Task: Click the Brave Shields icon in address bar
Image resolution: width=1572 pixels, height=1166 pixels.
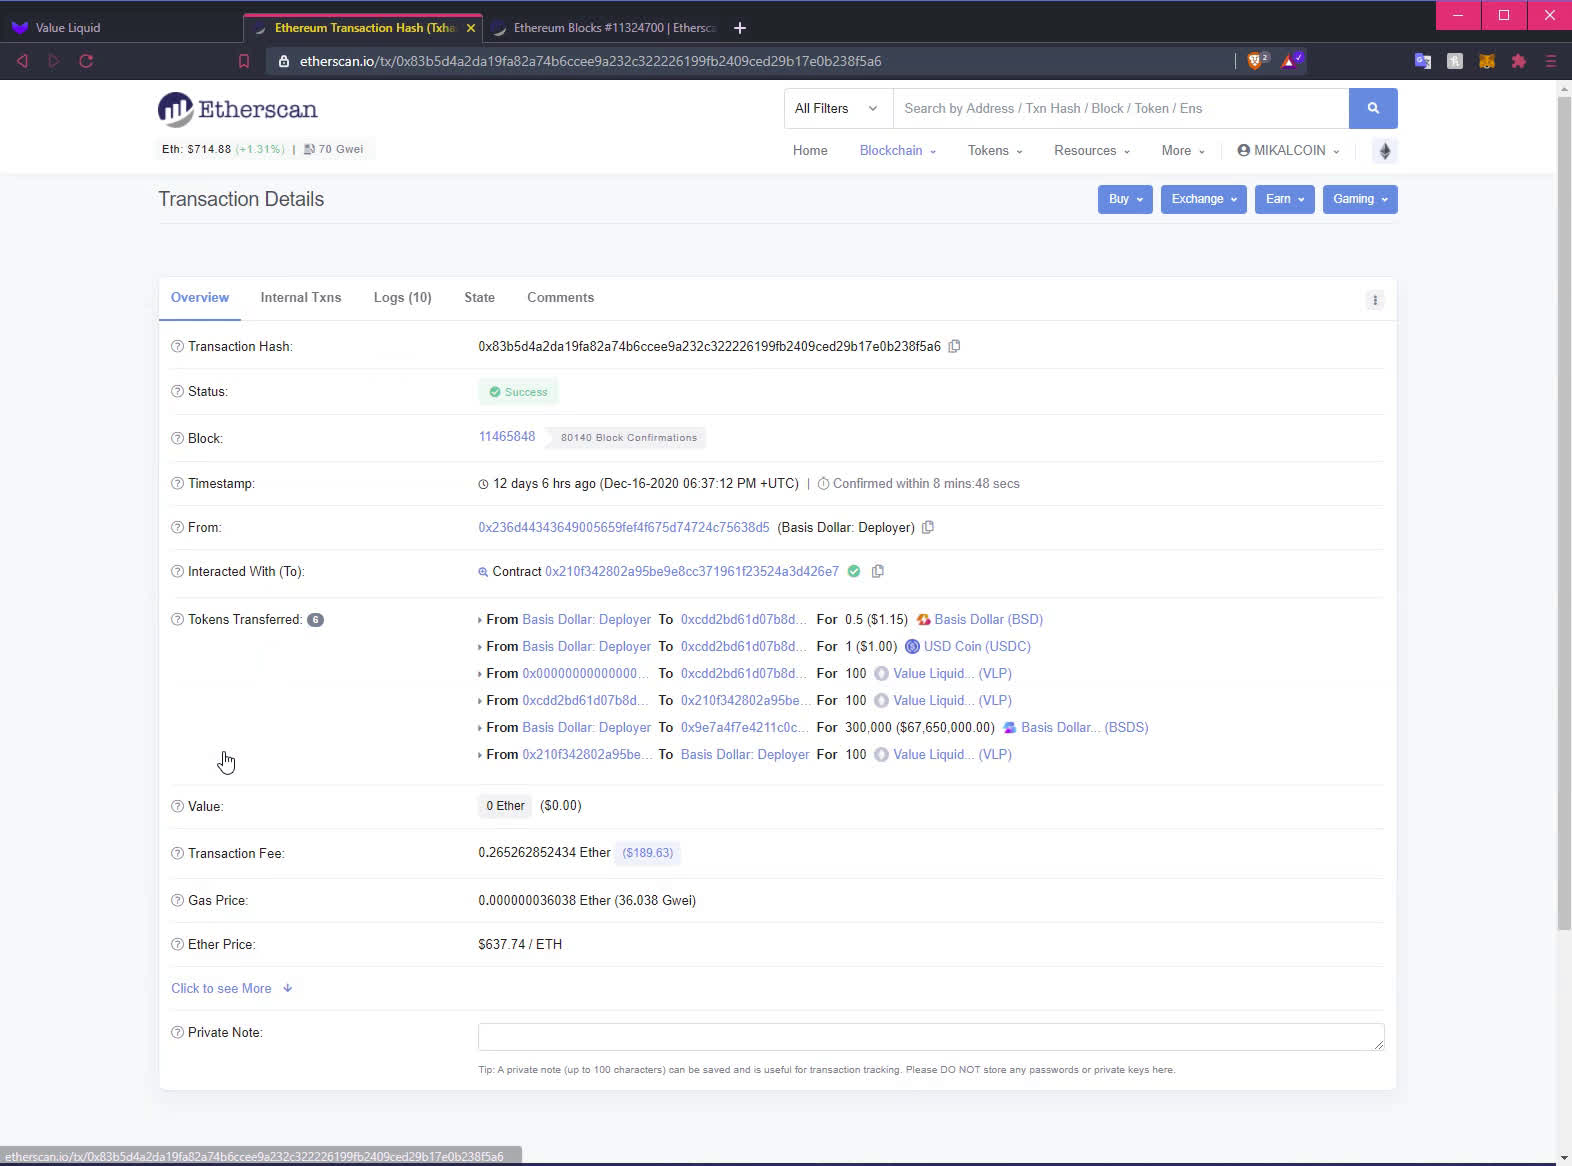Action: pos(1257,61)
